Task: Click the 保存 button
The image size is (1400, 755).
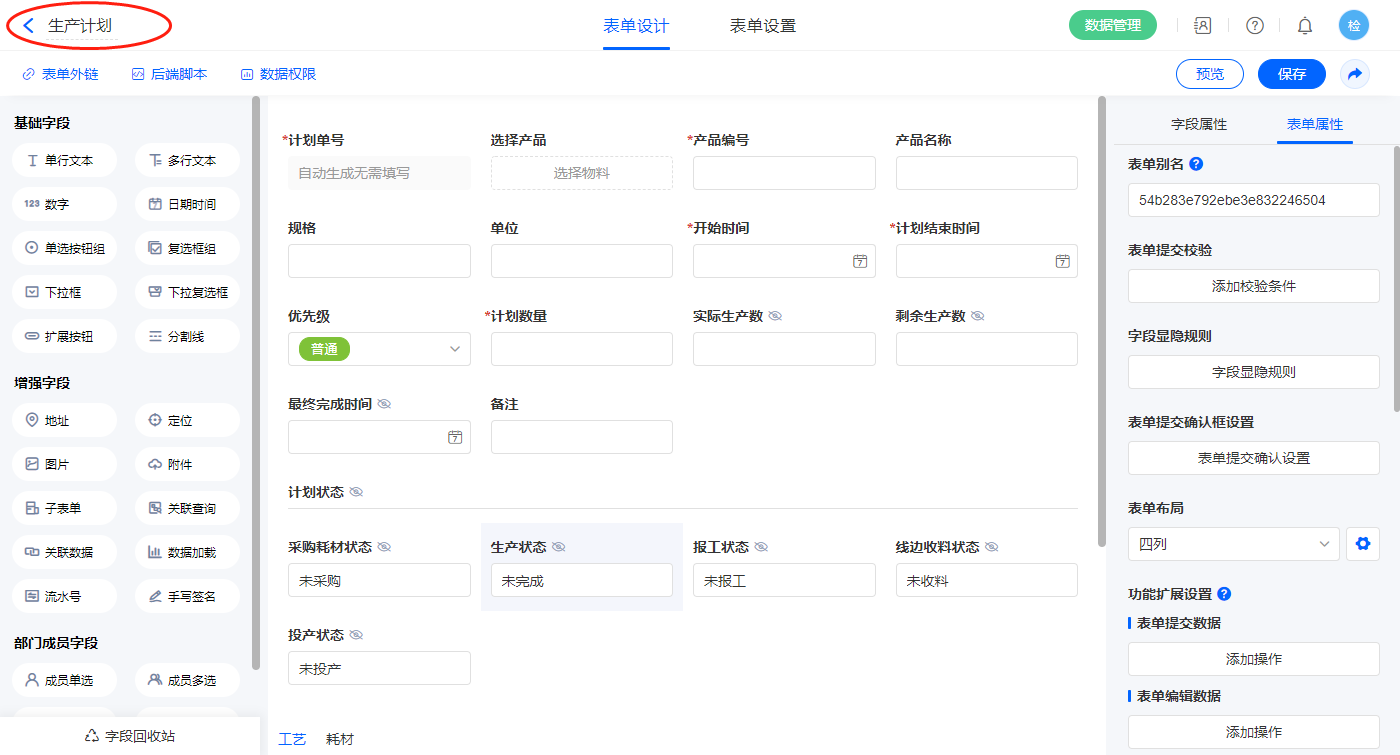Action: pos(1291,74)
